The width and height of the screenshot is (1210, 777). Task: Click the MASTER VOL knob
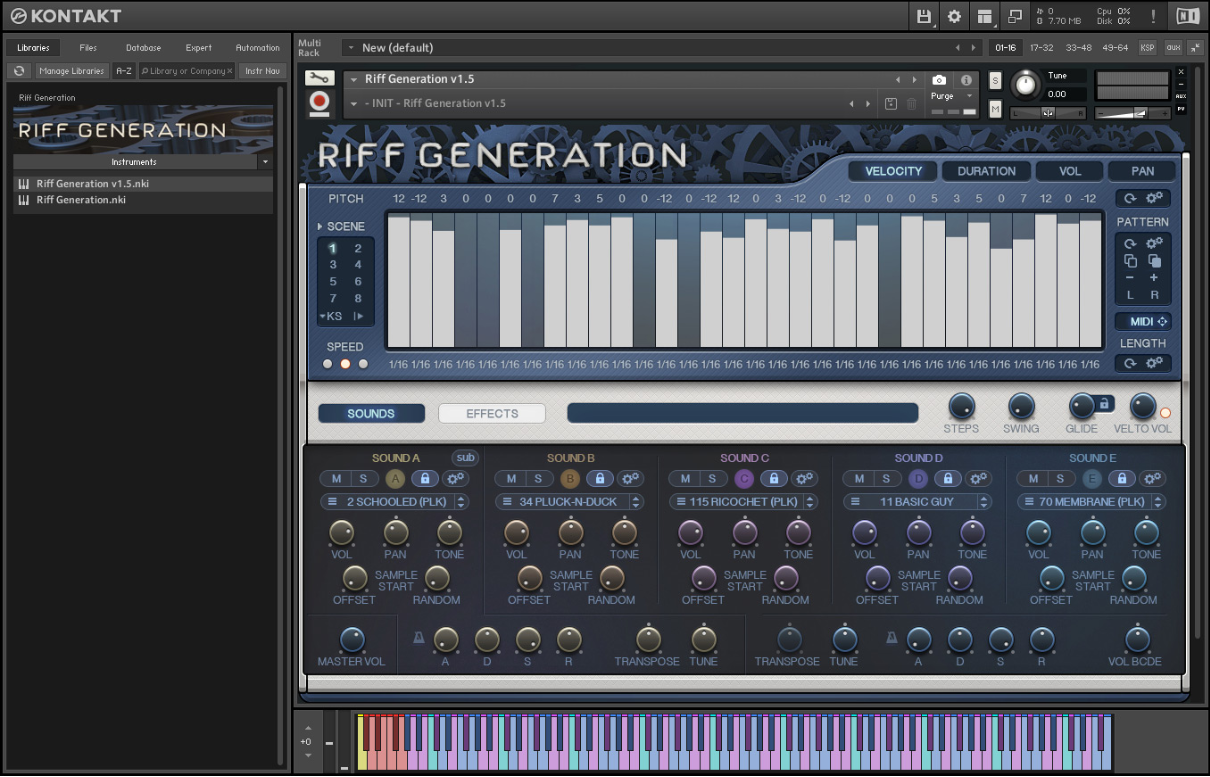coord(352,640)
